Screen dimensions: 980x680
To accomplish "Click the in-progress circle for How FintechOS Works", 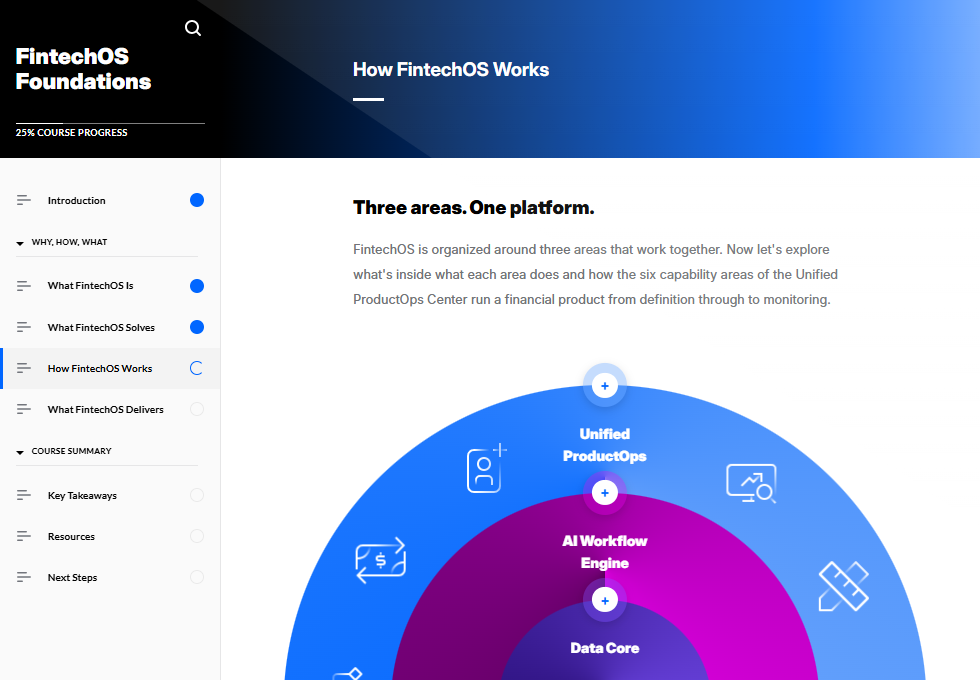I will point(197,368).
